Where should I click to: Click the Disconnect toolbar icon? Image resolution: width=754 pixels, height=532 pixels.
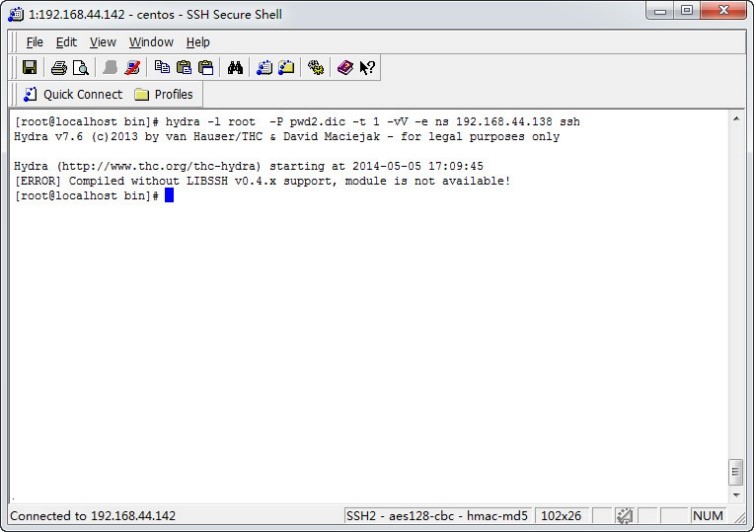tap(132, 67)
